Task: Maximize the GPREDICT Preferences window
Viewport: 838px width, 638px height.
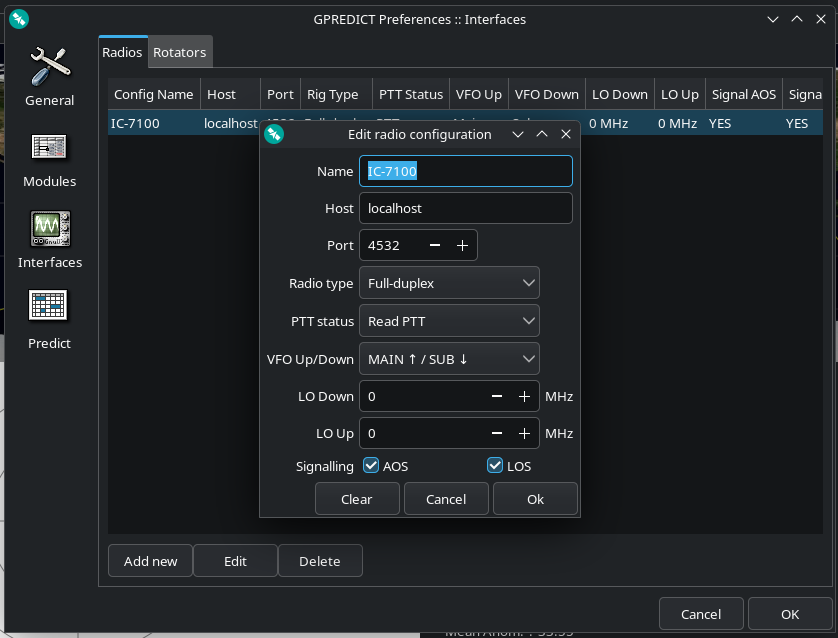Action: [797, 19]
